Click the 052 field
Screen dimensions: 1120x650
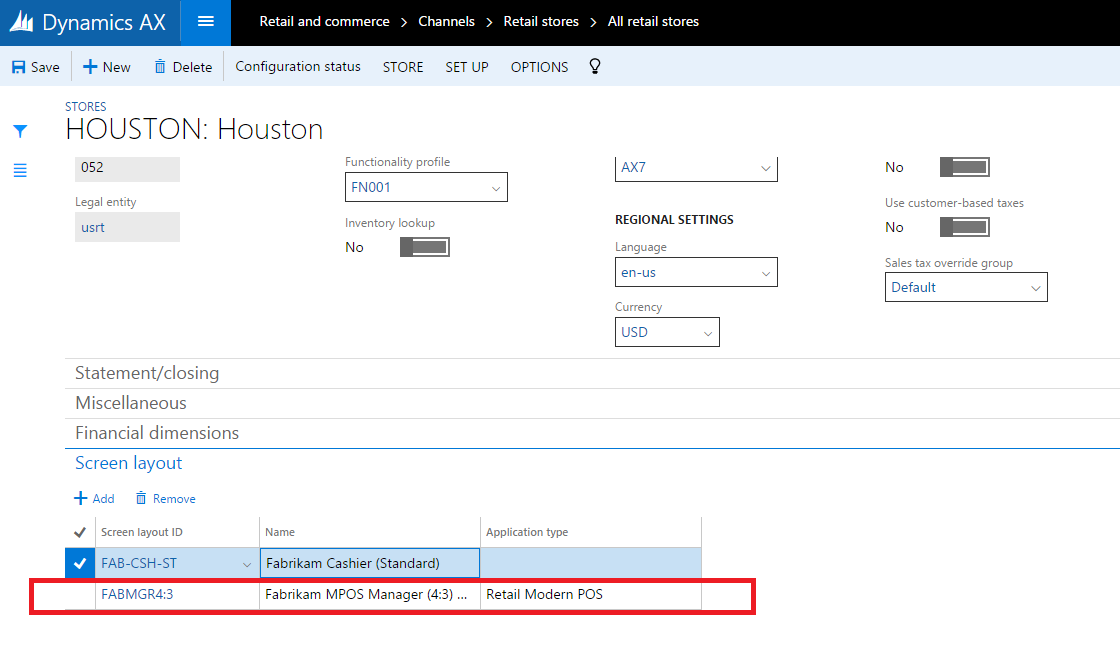click(x=127, y=169)
